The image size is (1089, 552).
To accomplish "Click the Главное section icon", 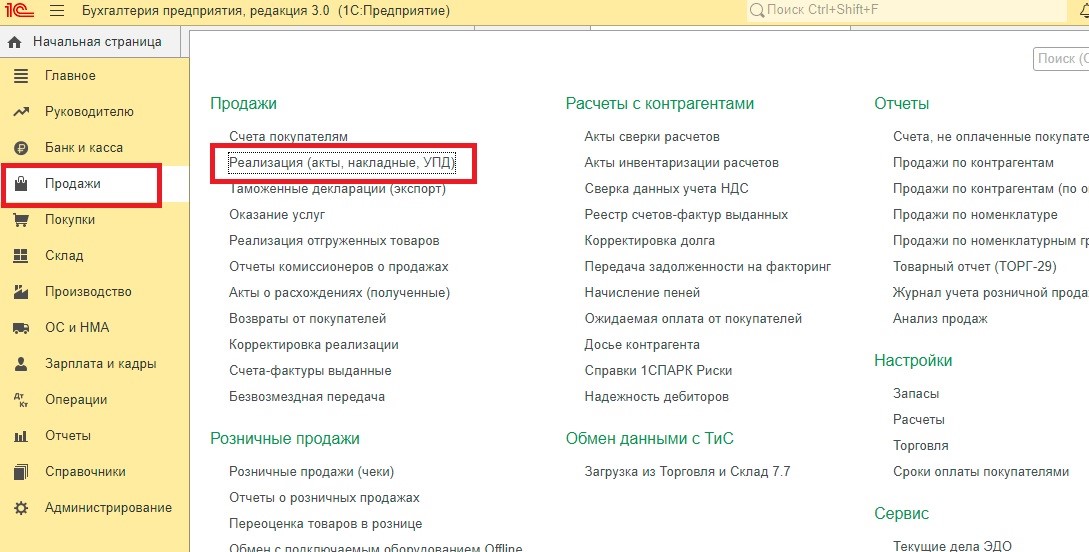I will (22, 76).
